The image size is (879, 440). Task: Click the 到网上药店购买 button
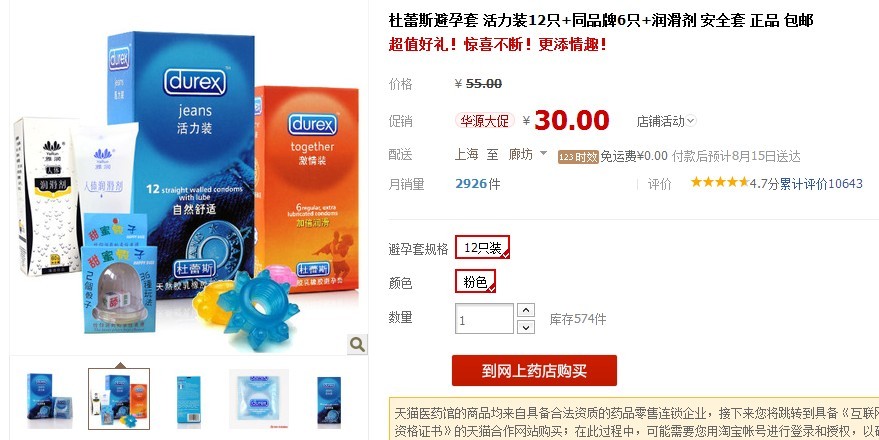click(534, 370)
